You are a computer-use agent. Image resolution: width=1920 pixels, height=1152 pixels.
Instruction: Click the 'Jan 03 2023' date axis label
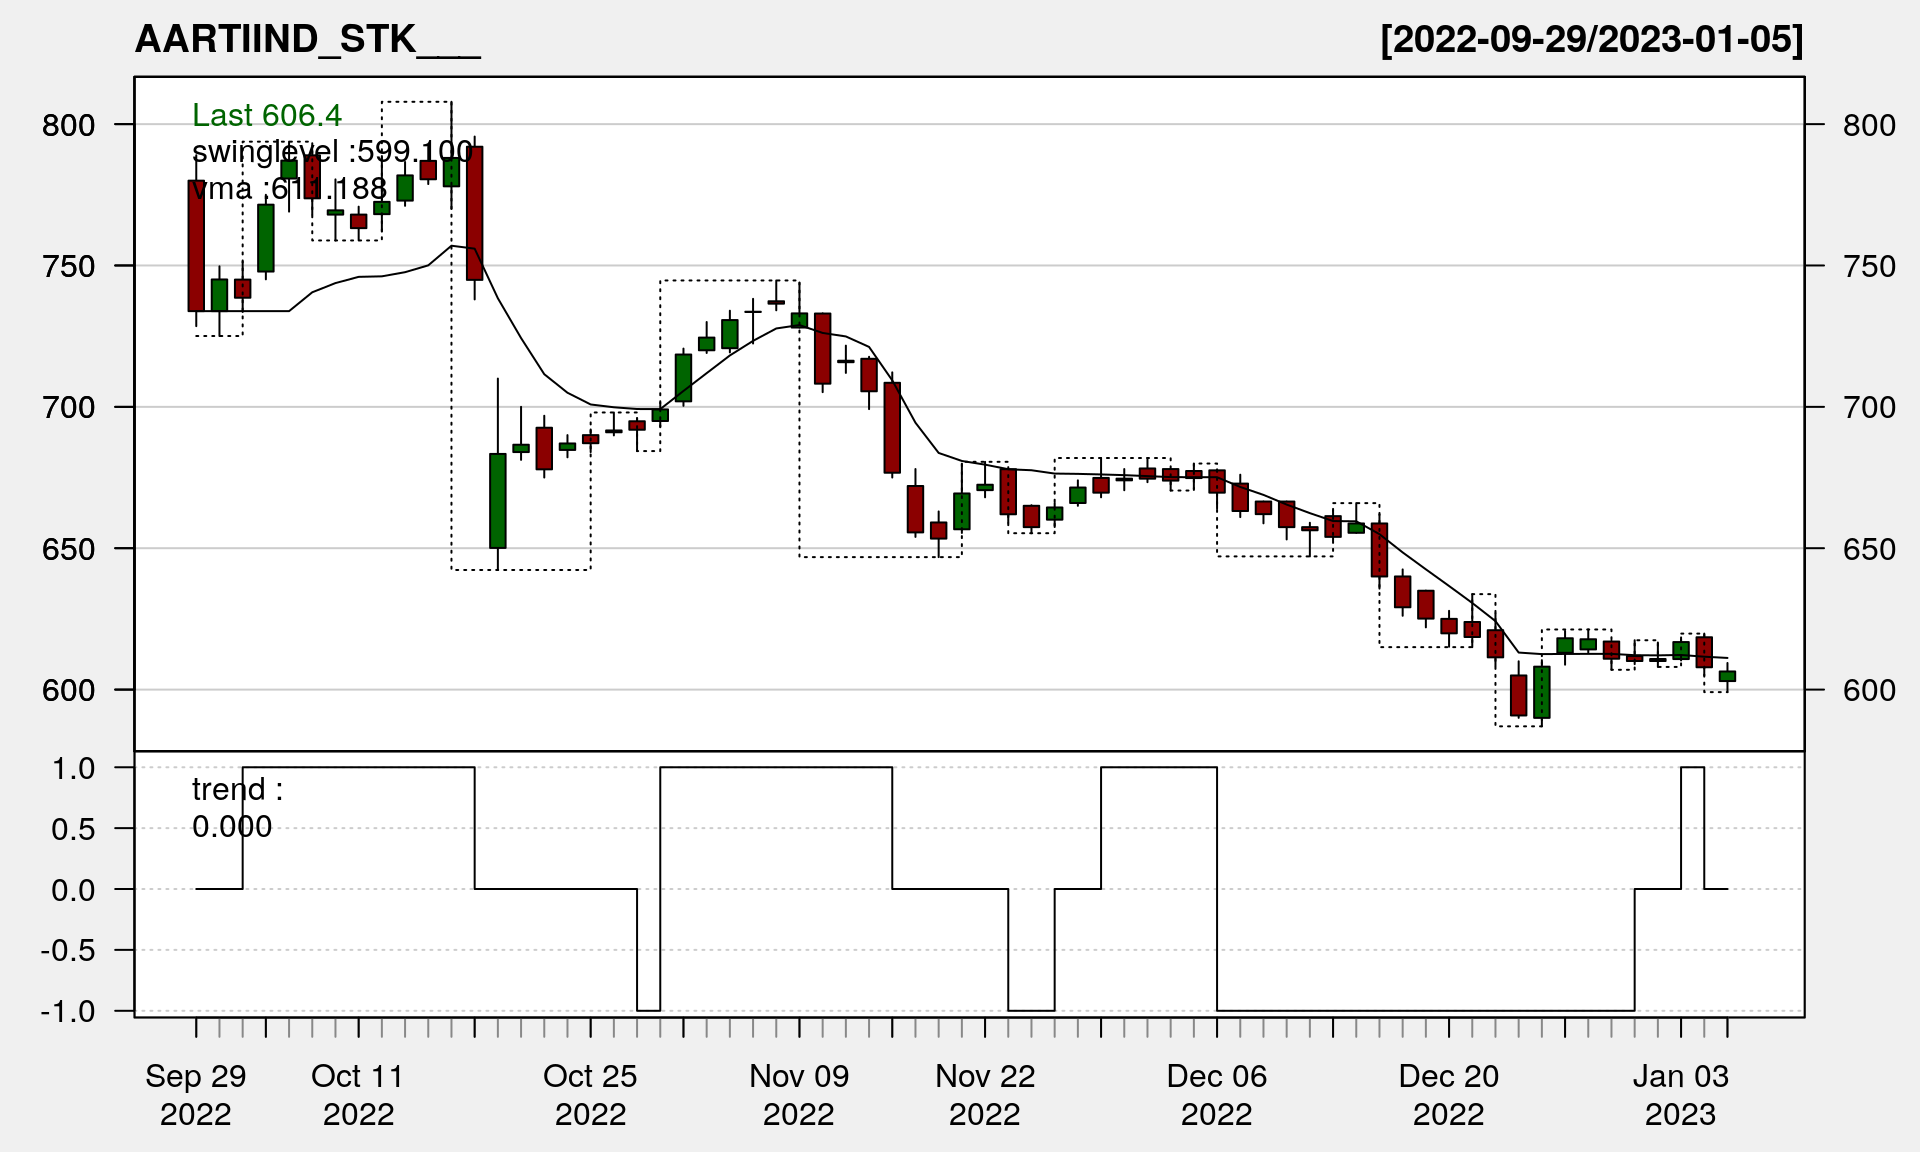(1680, 1095)
